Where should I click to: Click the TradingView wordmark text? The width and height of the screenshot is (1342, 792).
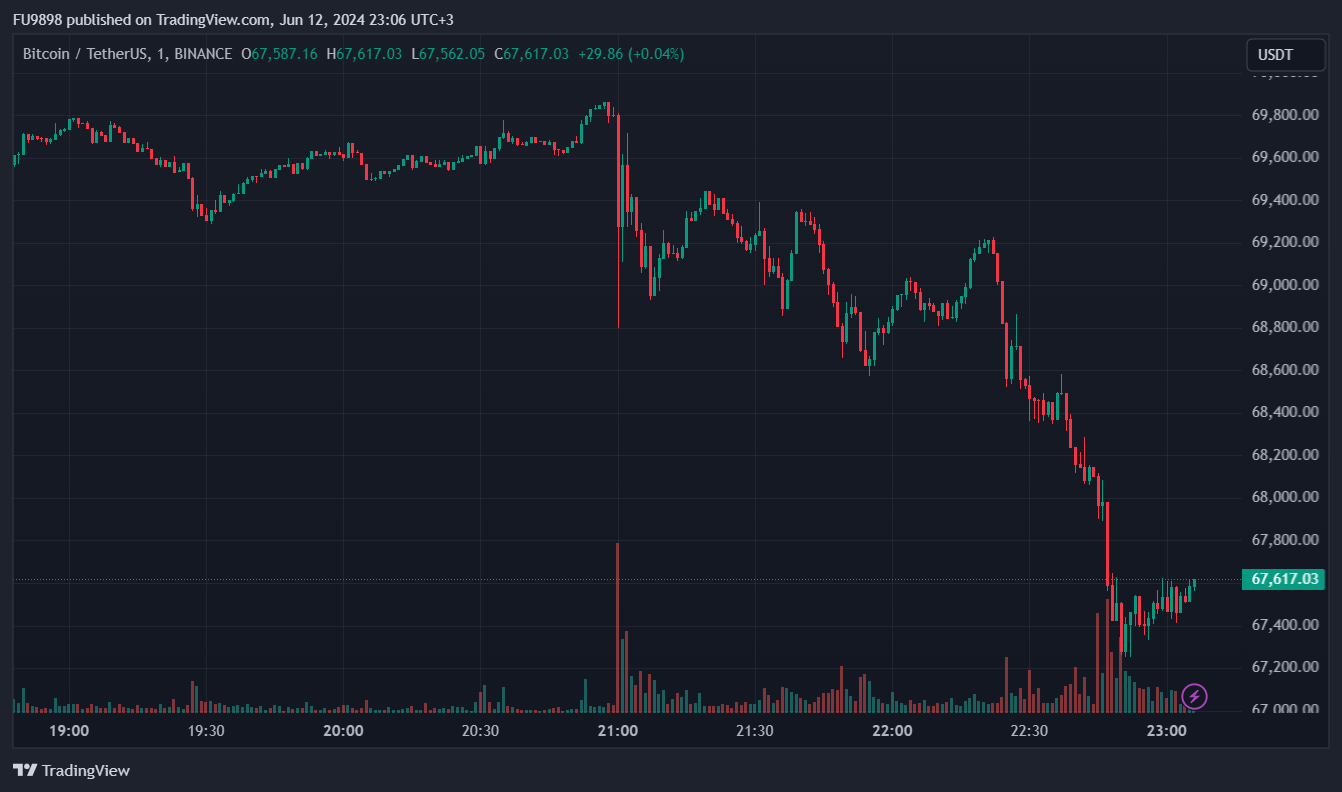[86, 771]
